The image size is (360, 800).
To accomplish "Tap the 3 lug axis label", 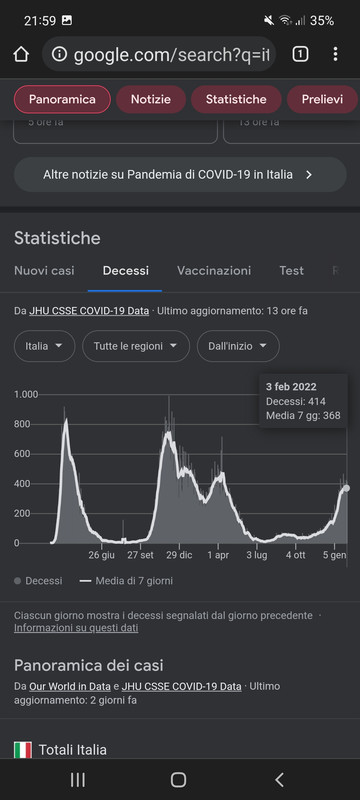I will tap(257, 555).
